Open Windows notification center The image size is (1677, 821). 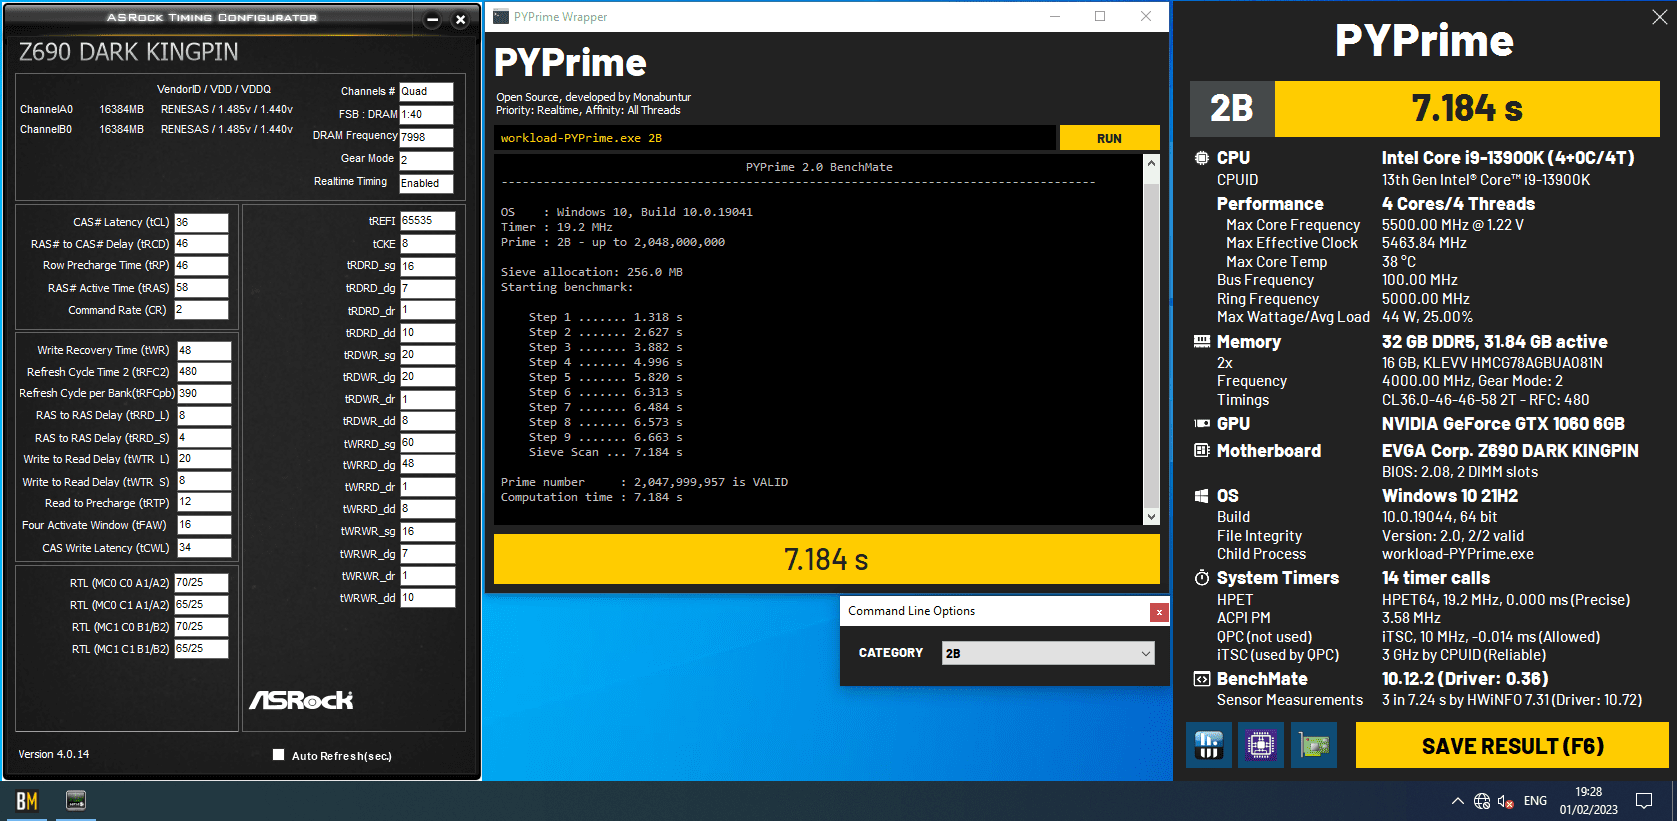tap(1644, 801)
